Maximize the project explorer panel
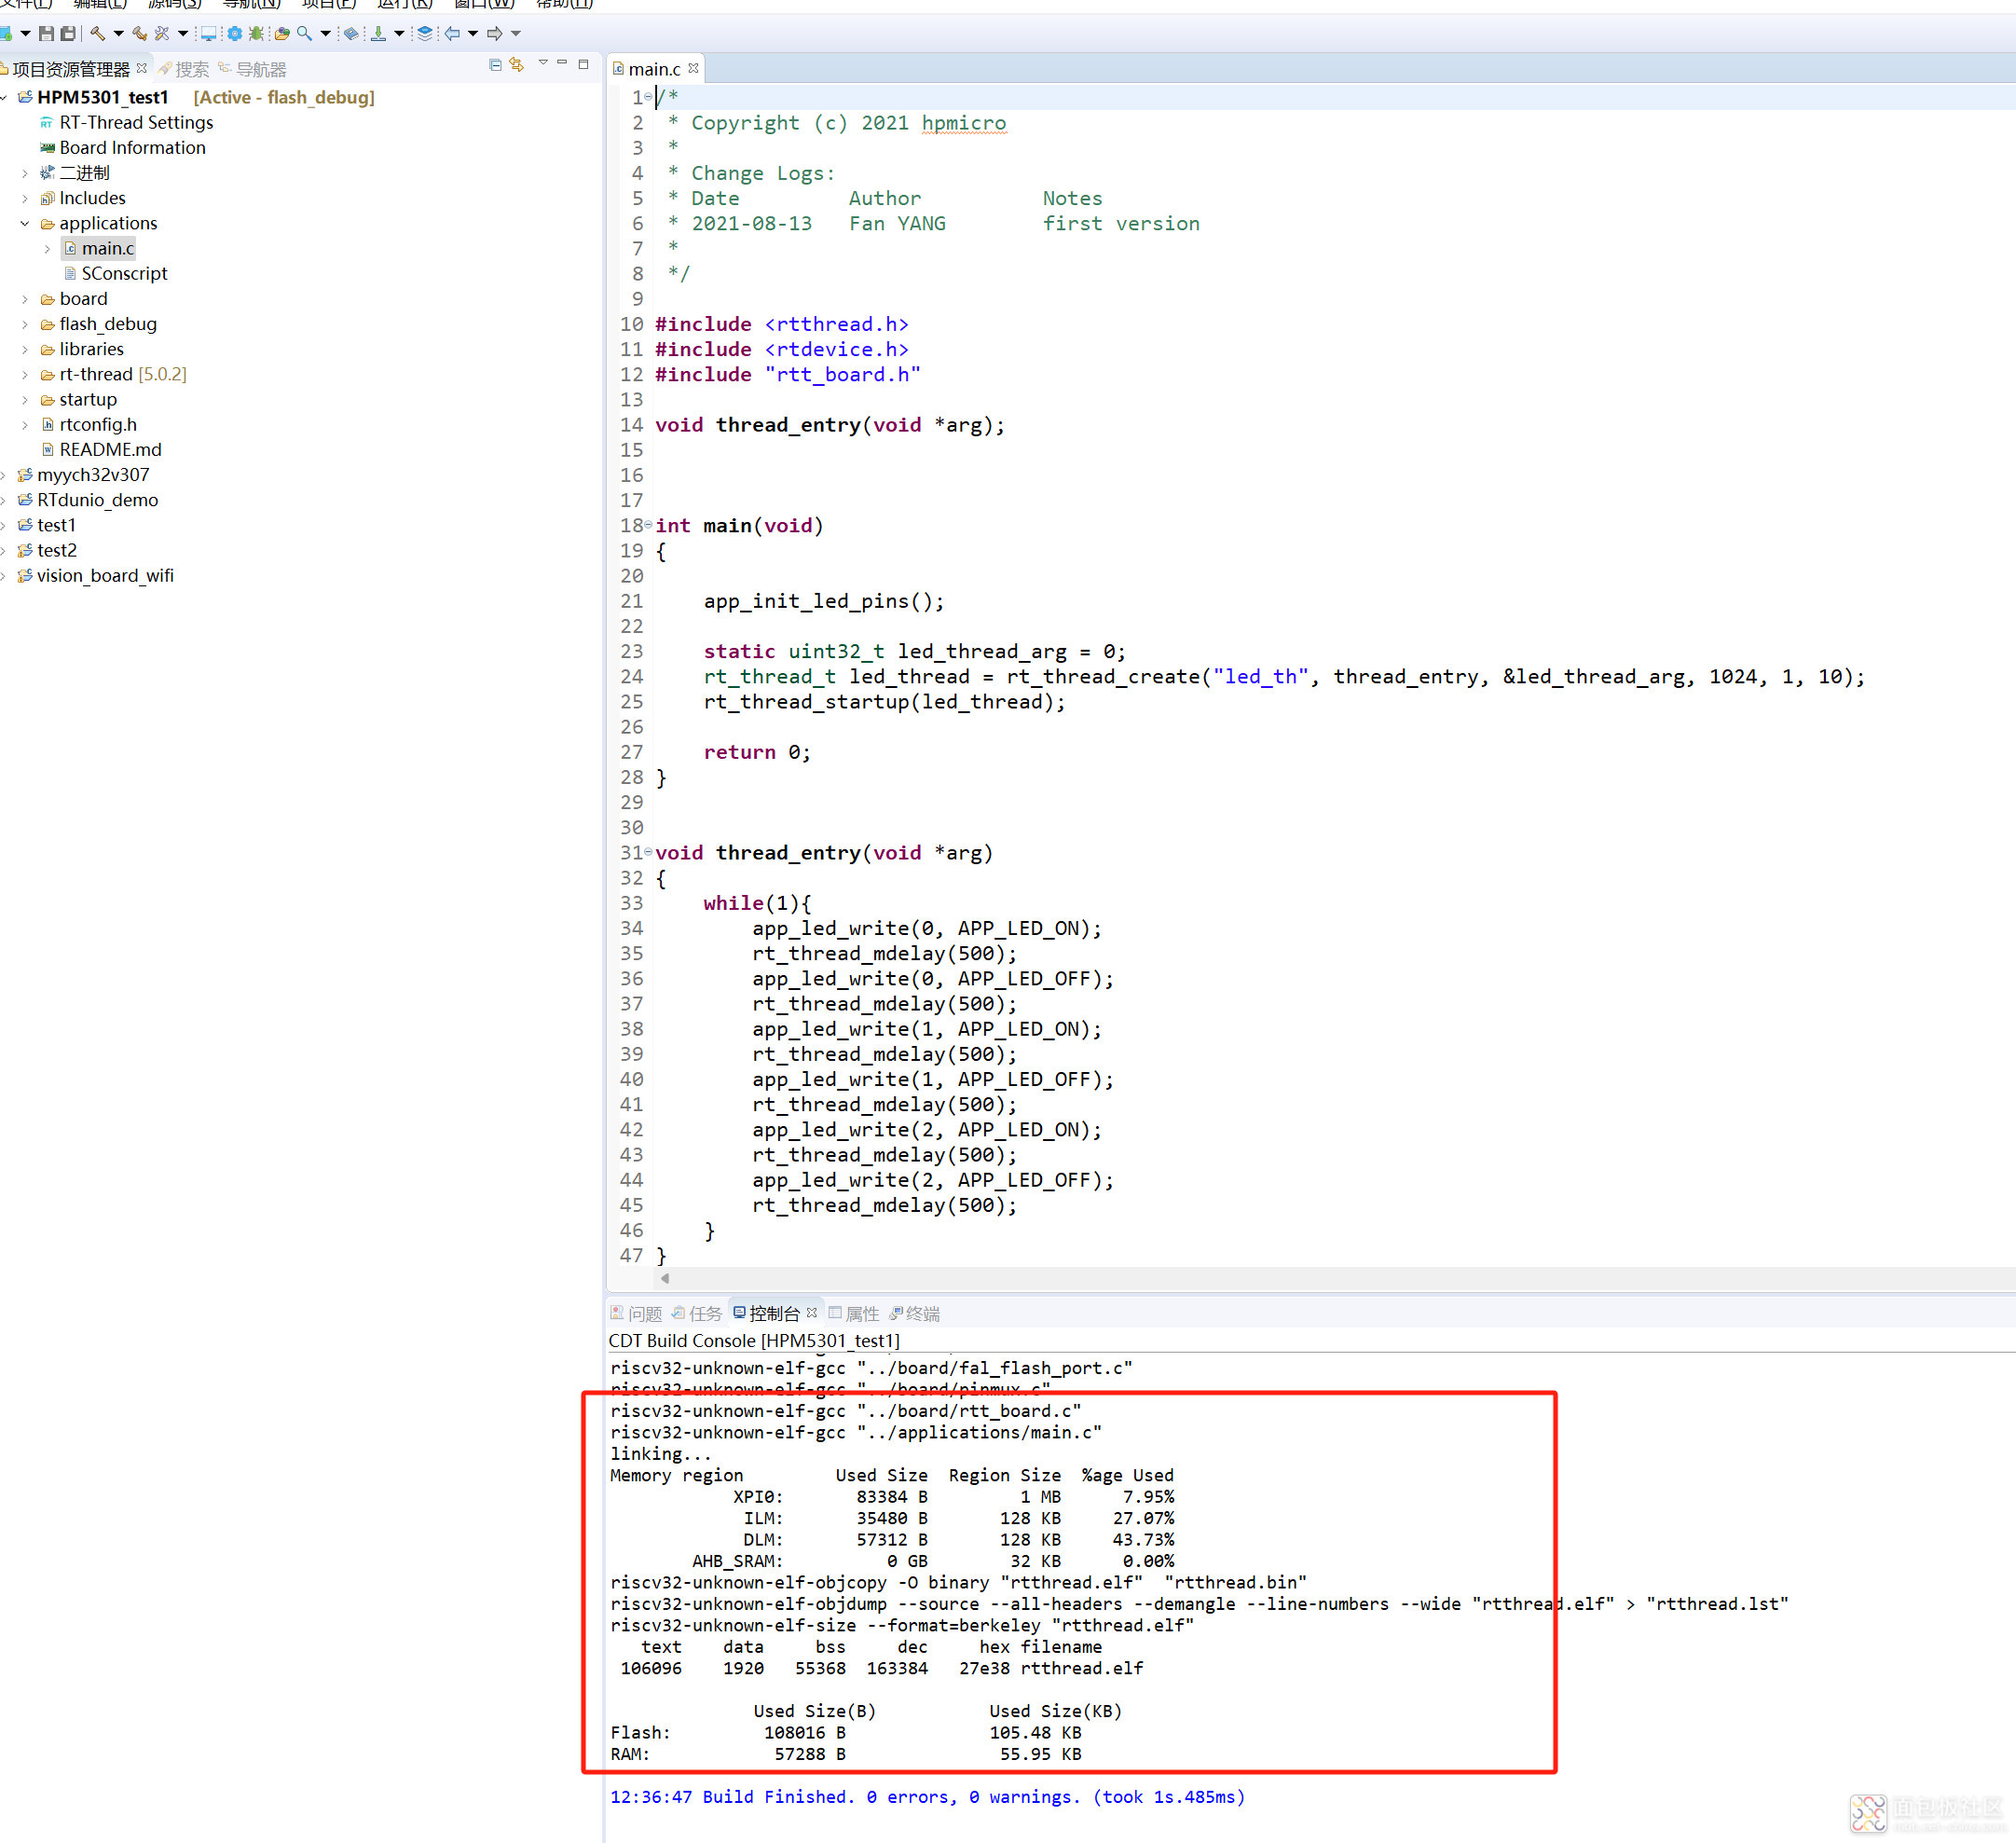Viewport: 2016px width, 1843px height. [x=583, y=64]
